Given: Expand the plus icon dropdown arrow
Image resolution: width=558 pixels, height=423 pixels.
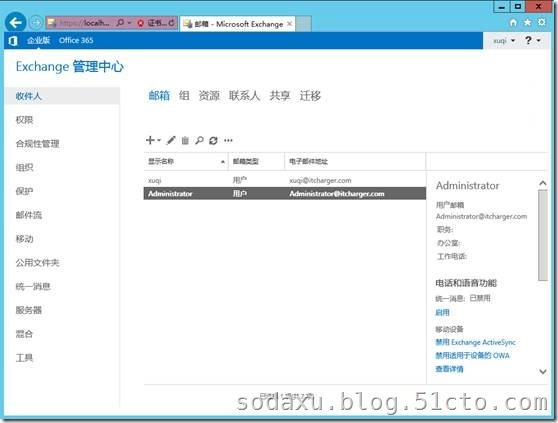Looking at the screenshot, I should pos(159,140).
